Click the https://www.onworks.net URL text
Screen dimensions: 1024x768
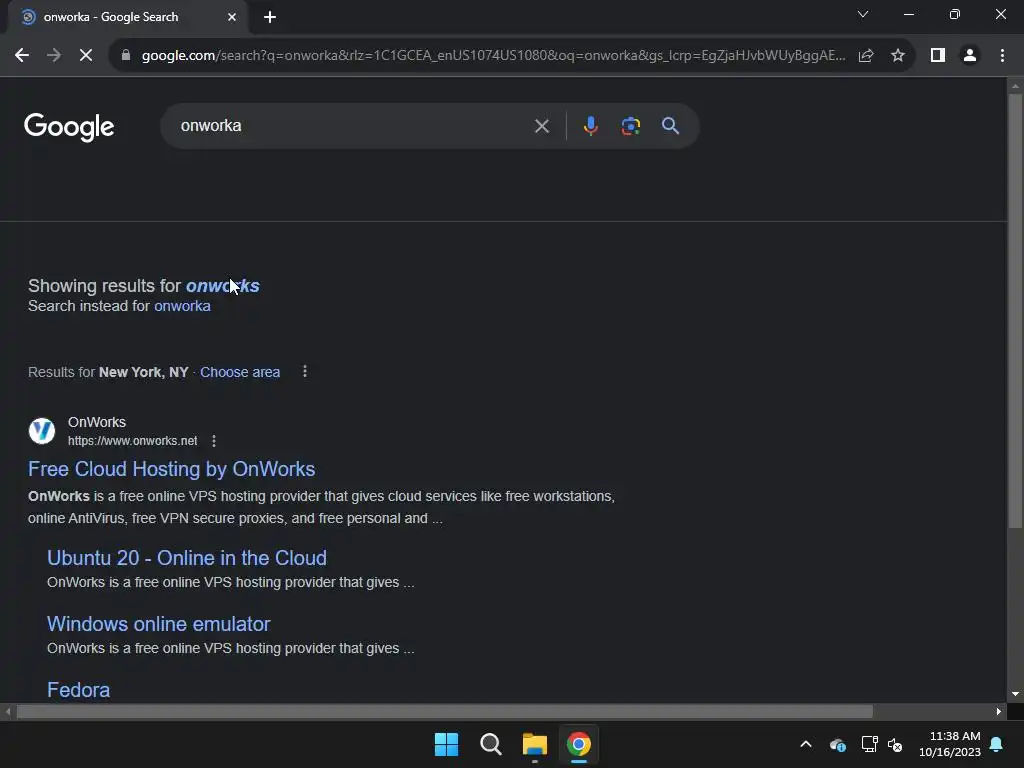tap(133, 441)
